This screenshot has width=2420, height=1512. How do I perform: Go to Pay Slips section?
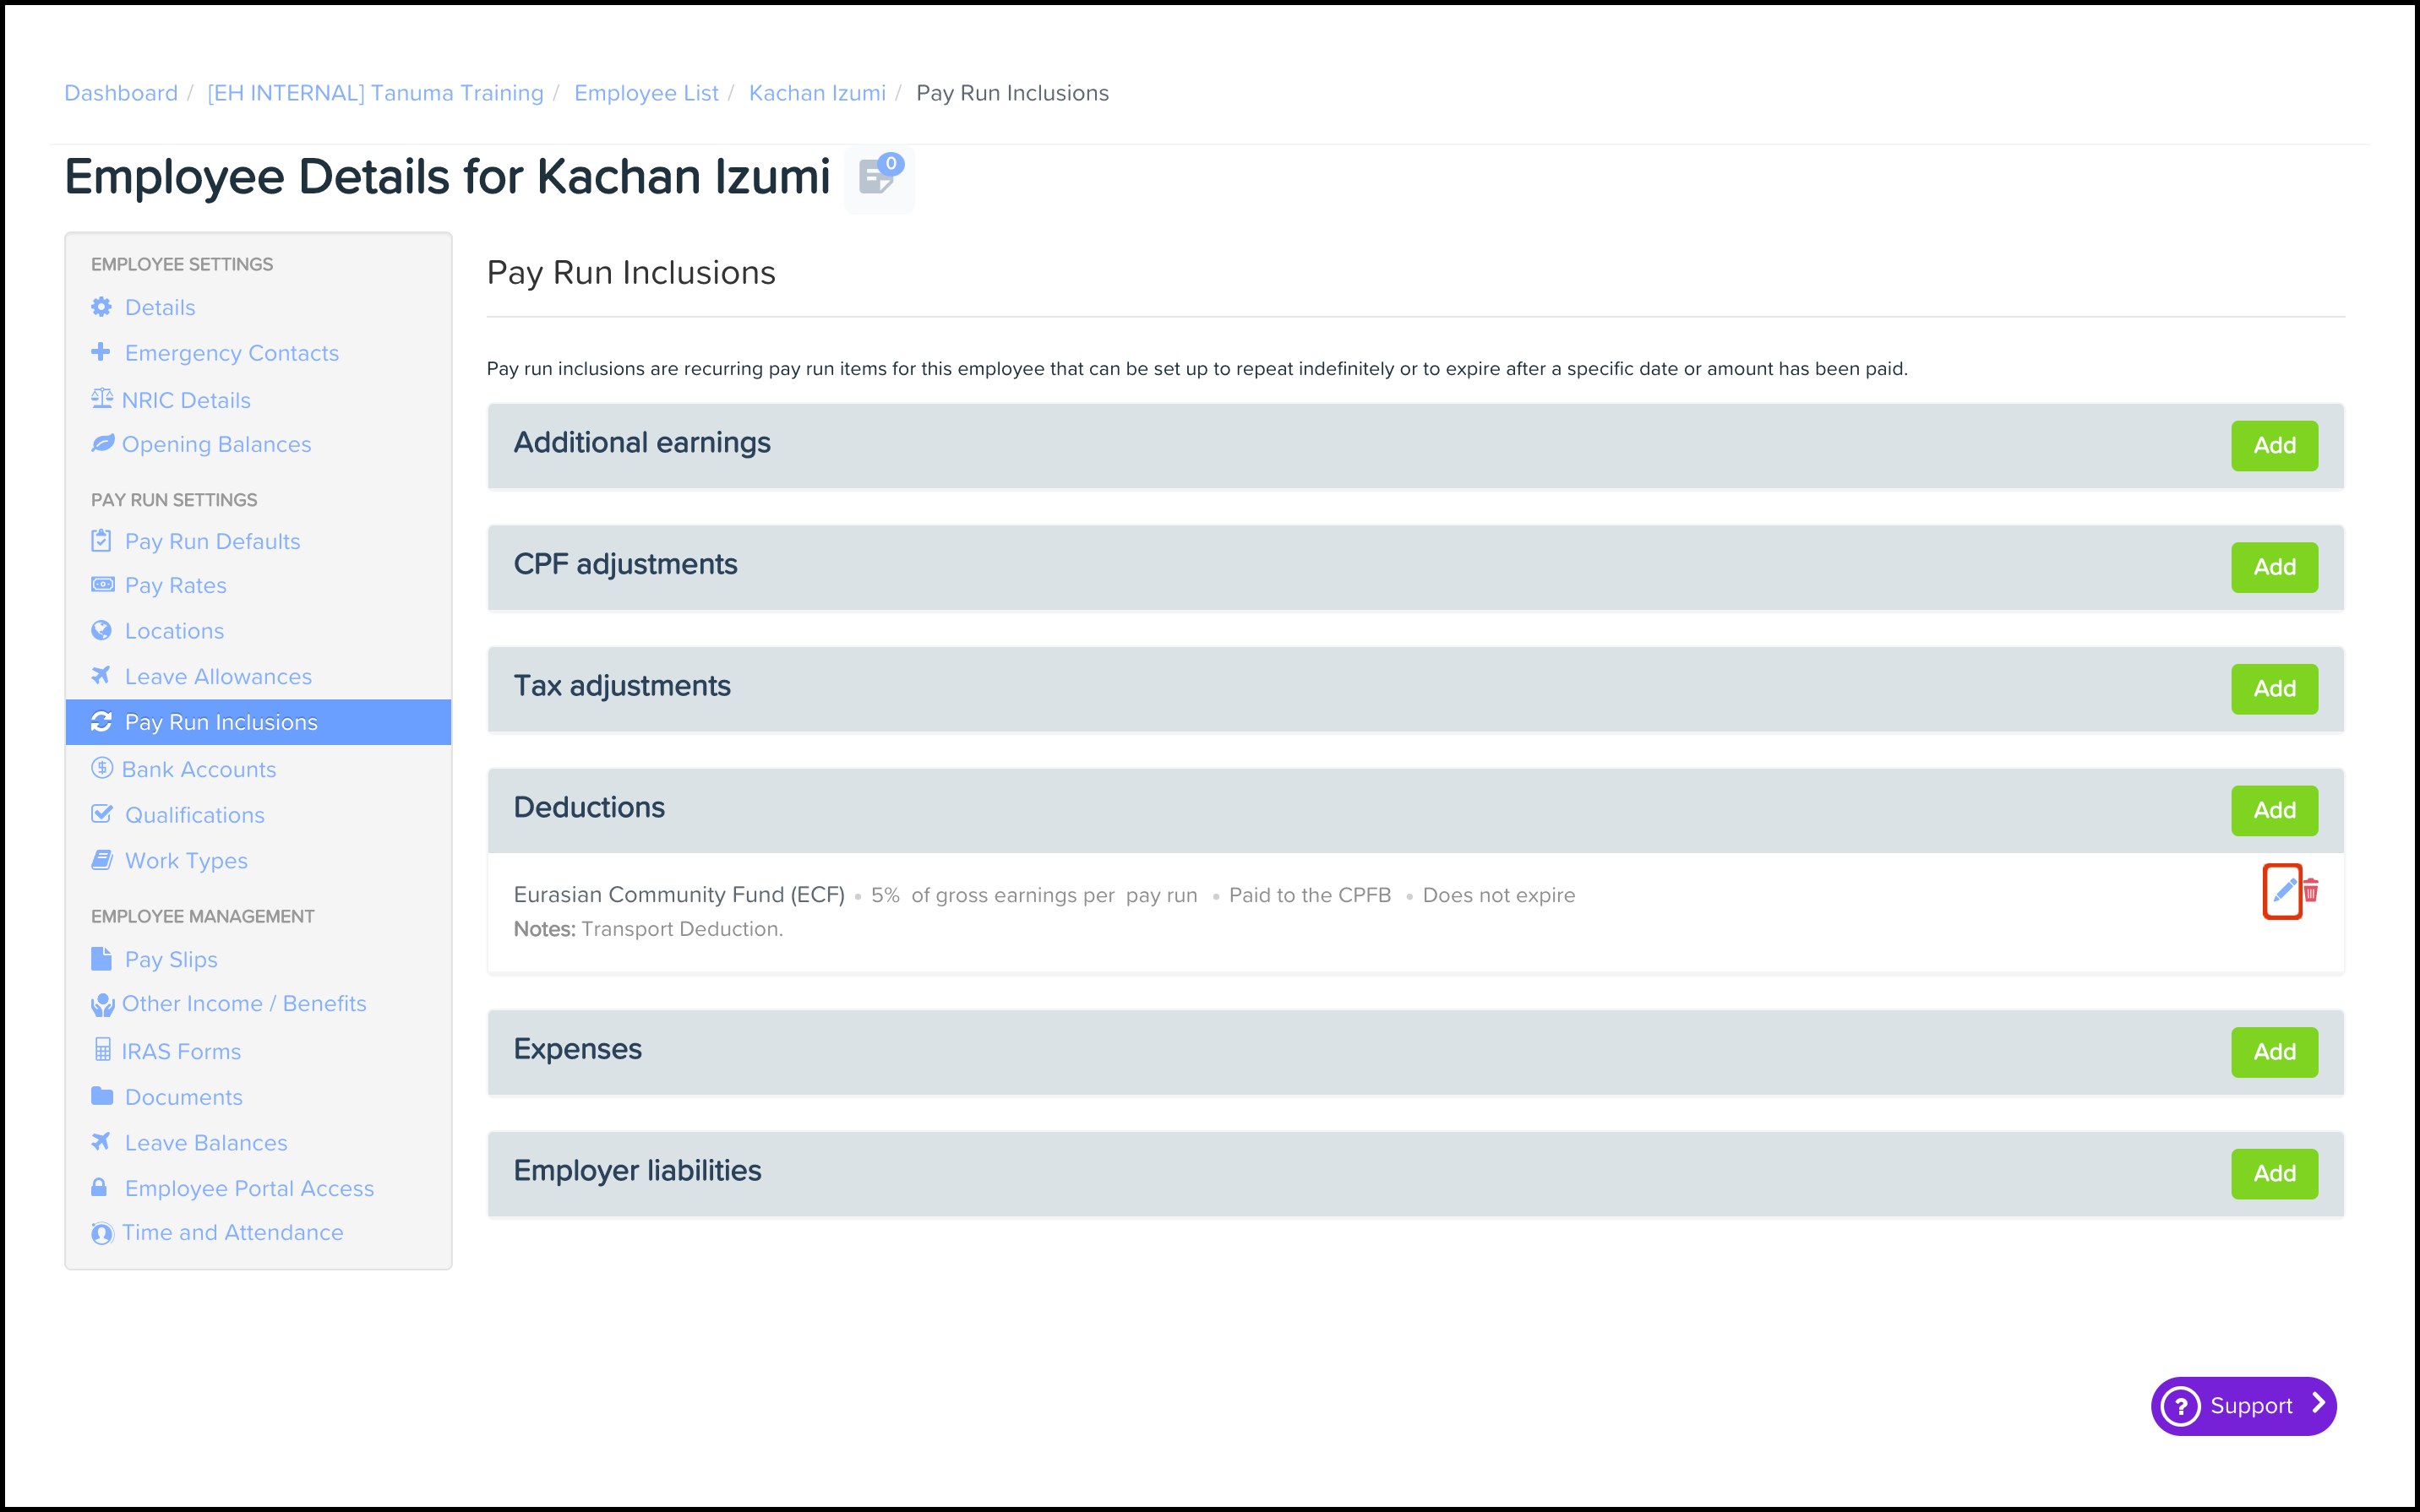[171, 959]
